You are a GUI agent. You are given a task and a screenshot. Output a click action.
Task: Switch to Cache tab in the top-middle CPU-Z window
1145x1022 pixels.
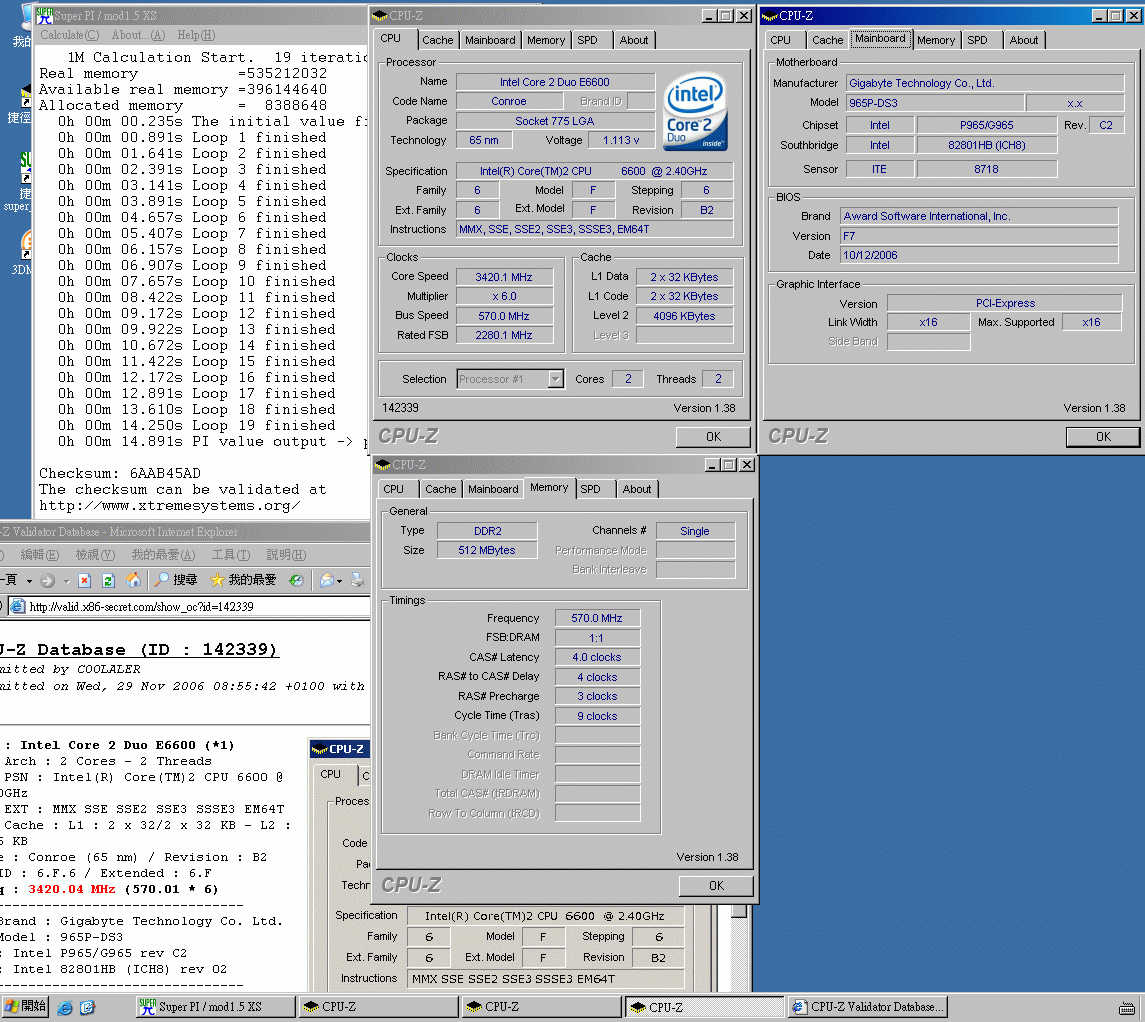tap(437, 40)
